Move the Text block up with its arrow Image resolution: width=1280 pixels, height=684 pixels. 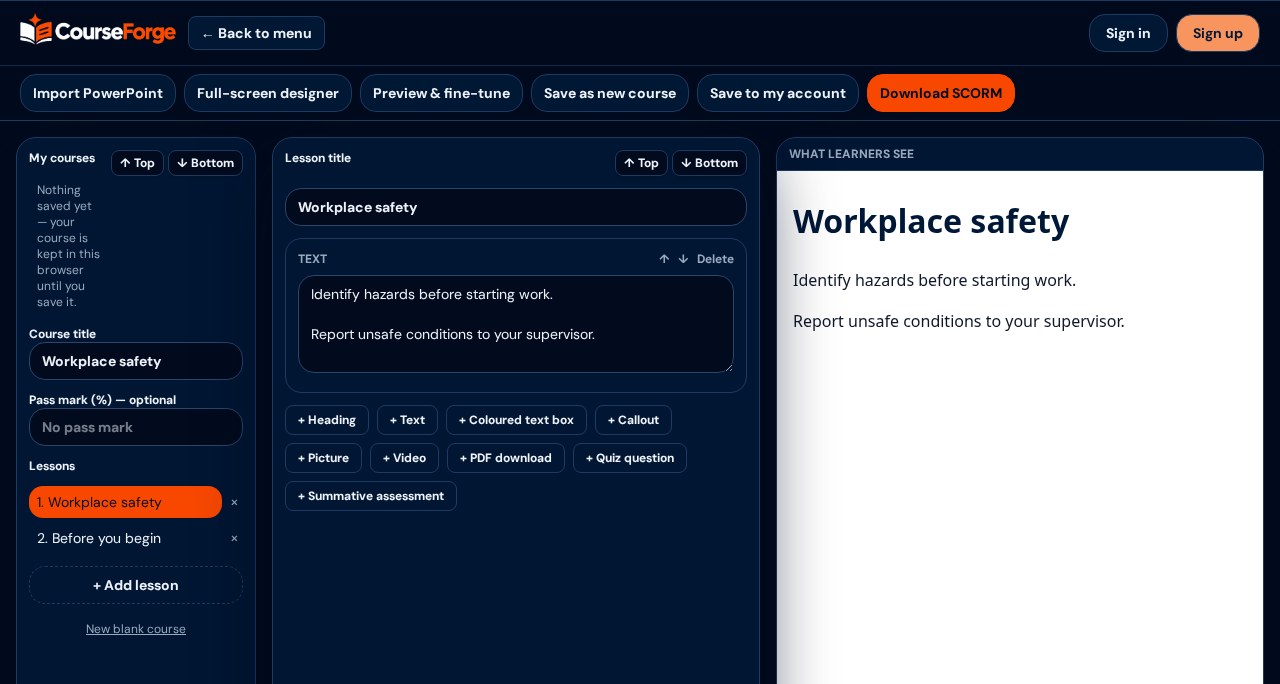tap(664, 259)
